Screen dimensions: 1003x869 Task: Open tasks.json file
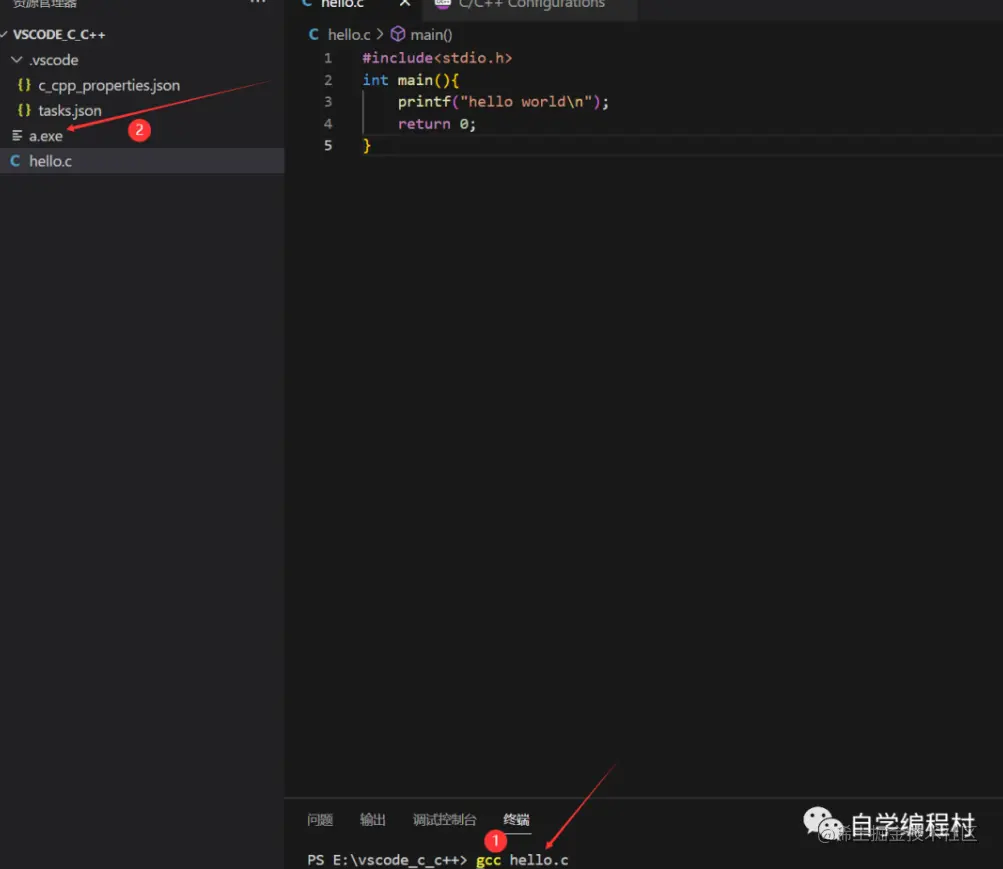coord(70,110)
